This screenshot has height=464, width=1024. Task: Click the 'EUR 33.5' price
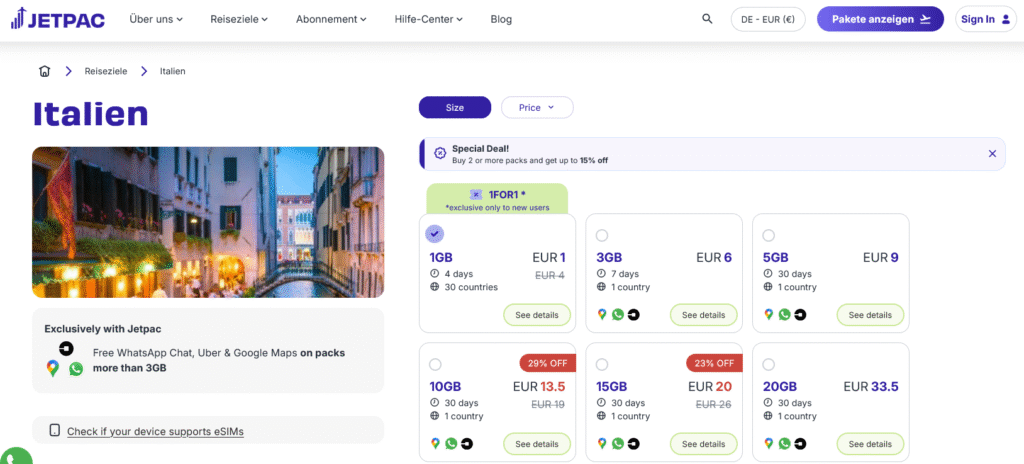(x=871, y=387)
